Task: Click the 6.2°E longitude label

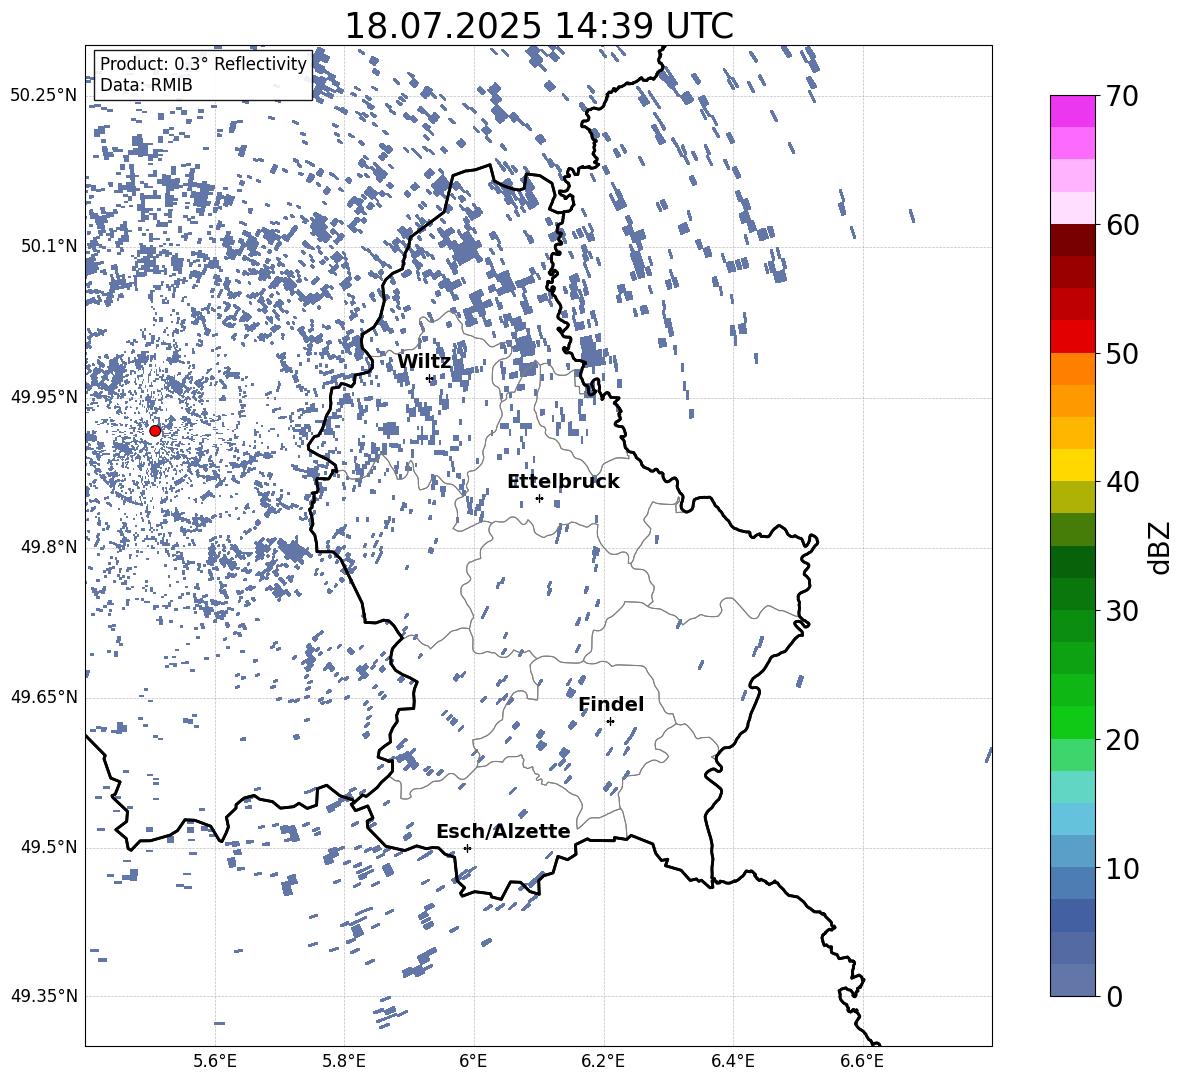Action: 603,1061
